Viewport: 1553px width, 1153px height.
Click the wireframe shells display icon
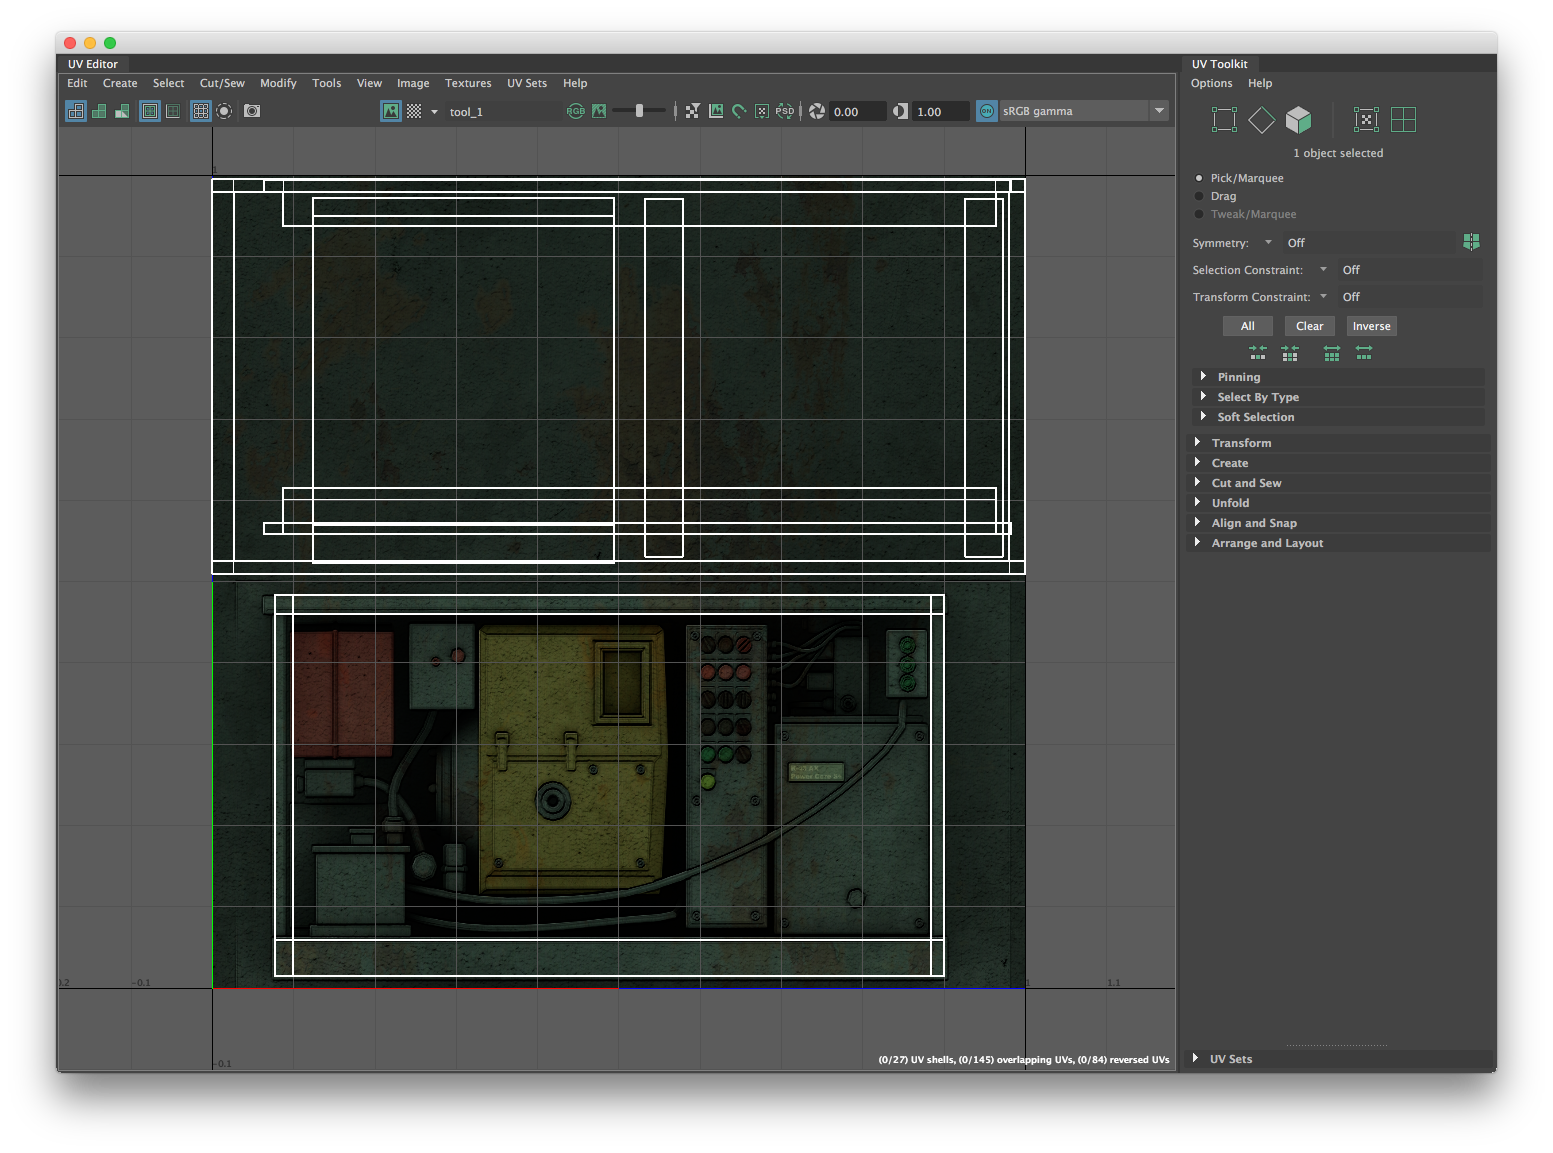click(x=76, y=111)
